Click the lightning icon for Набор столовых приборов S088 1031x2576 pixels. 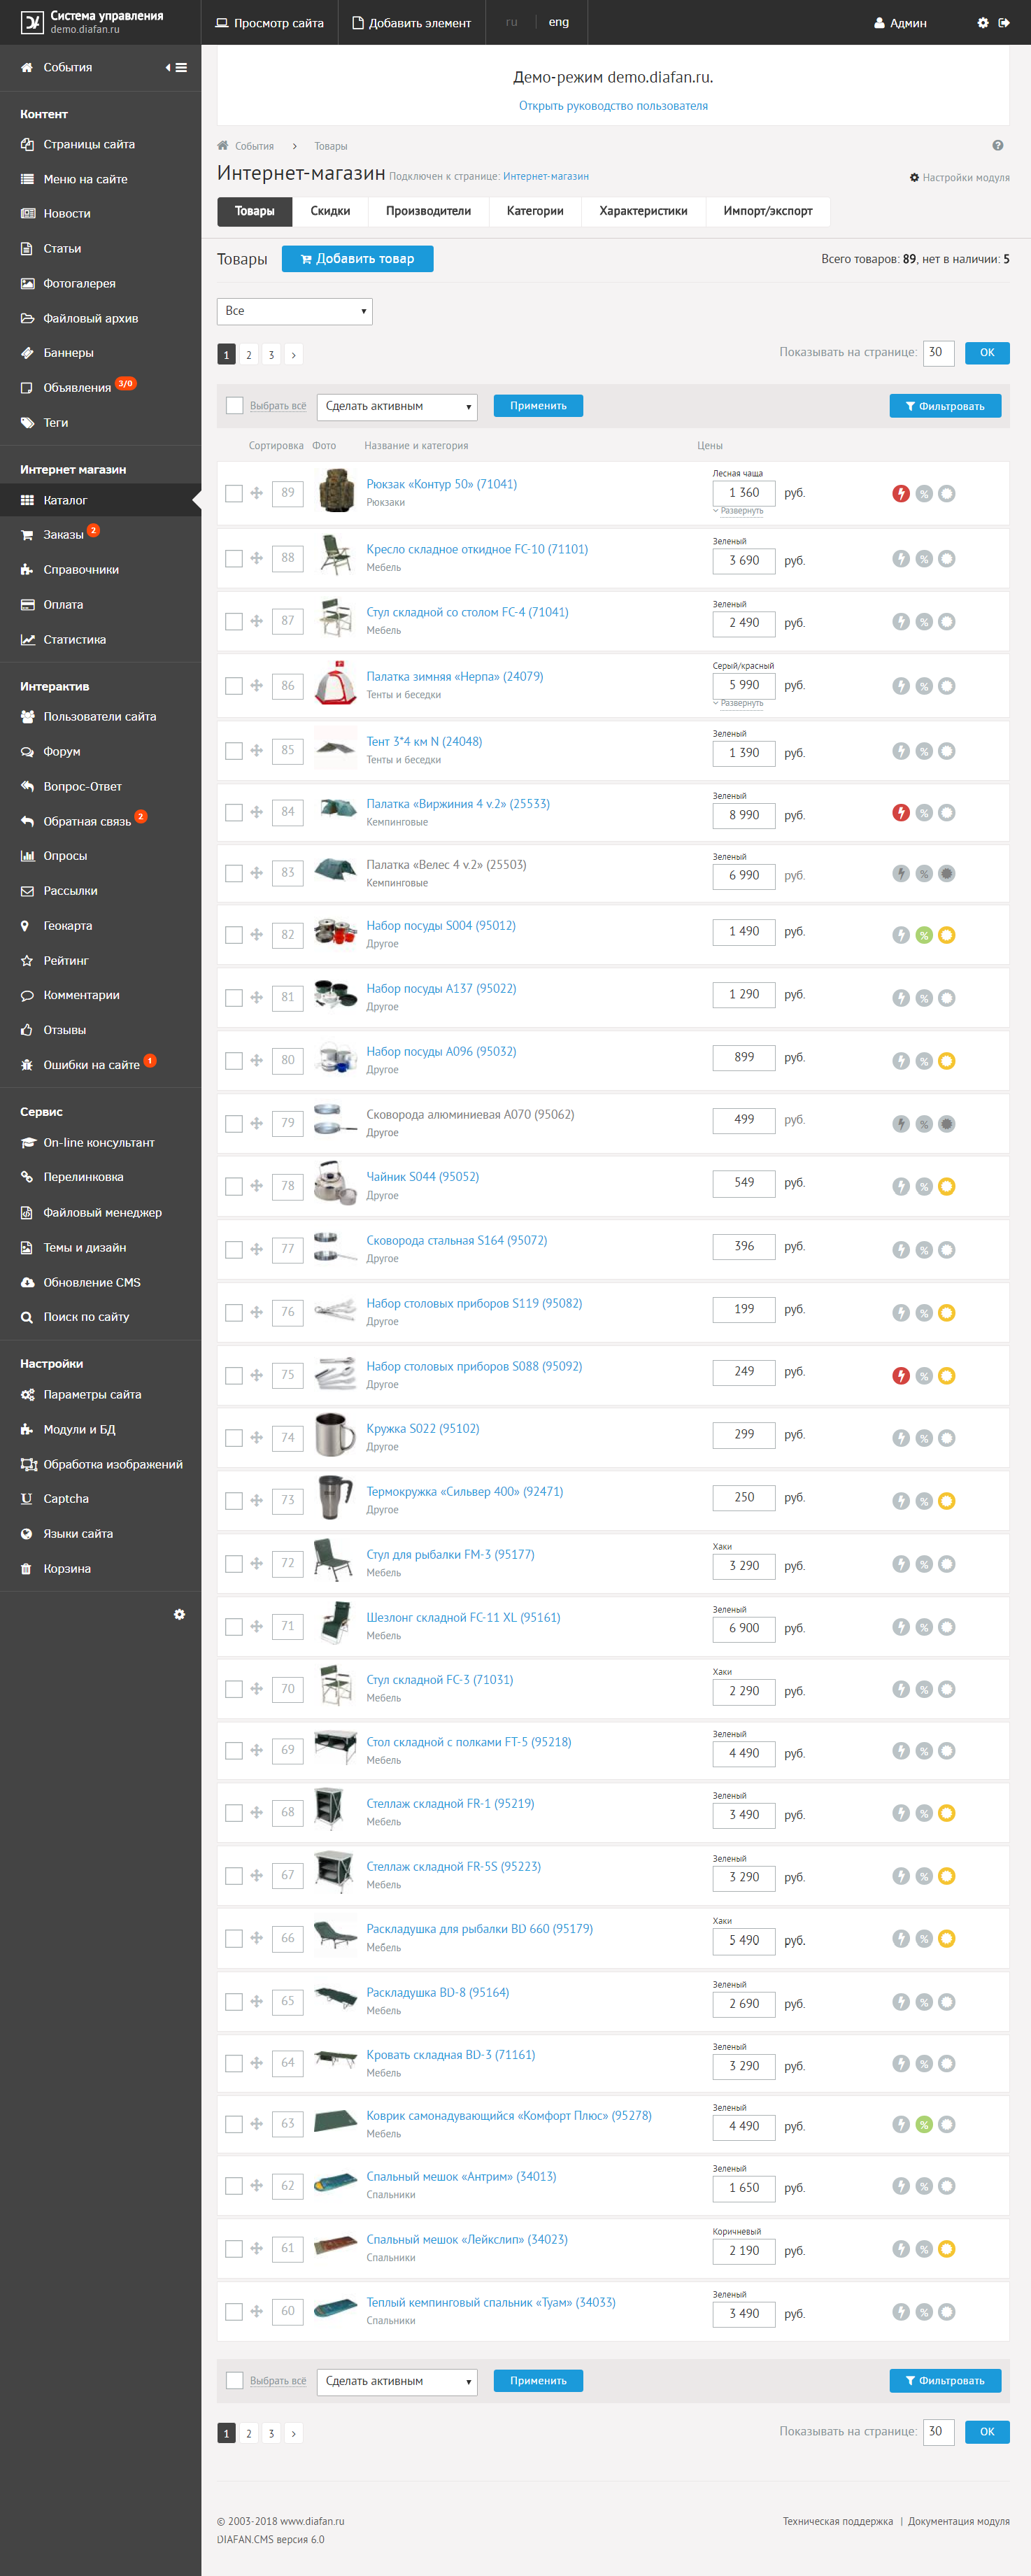coord(900,1376)
